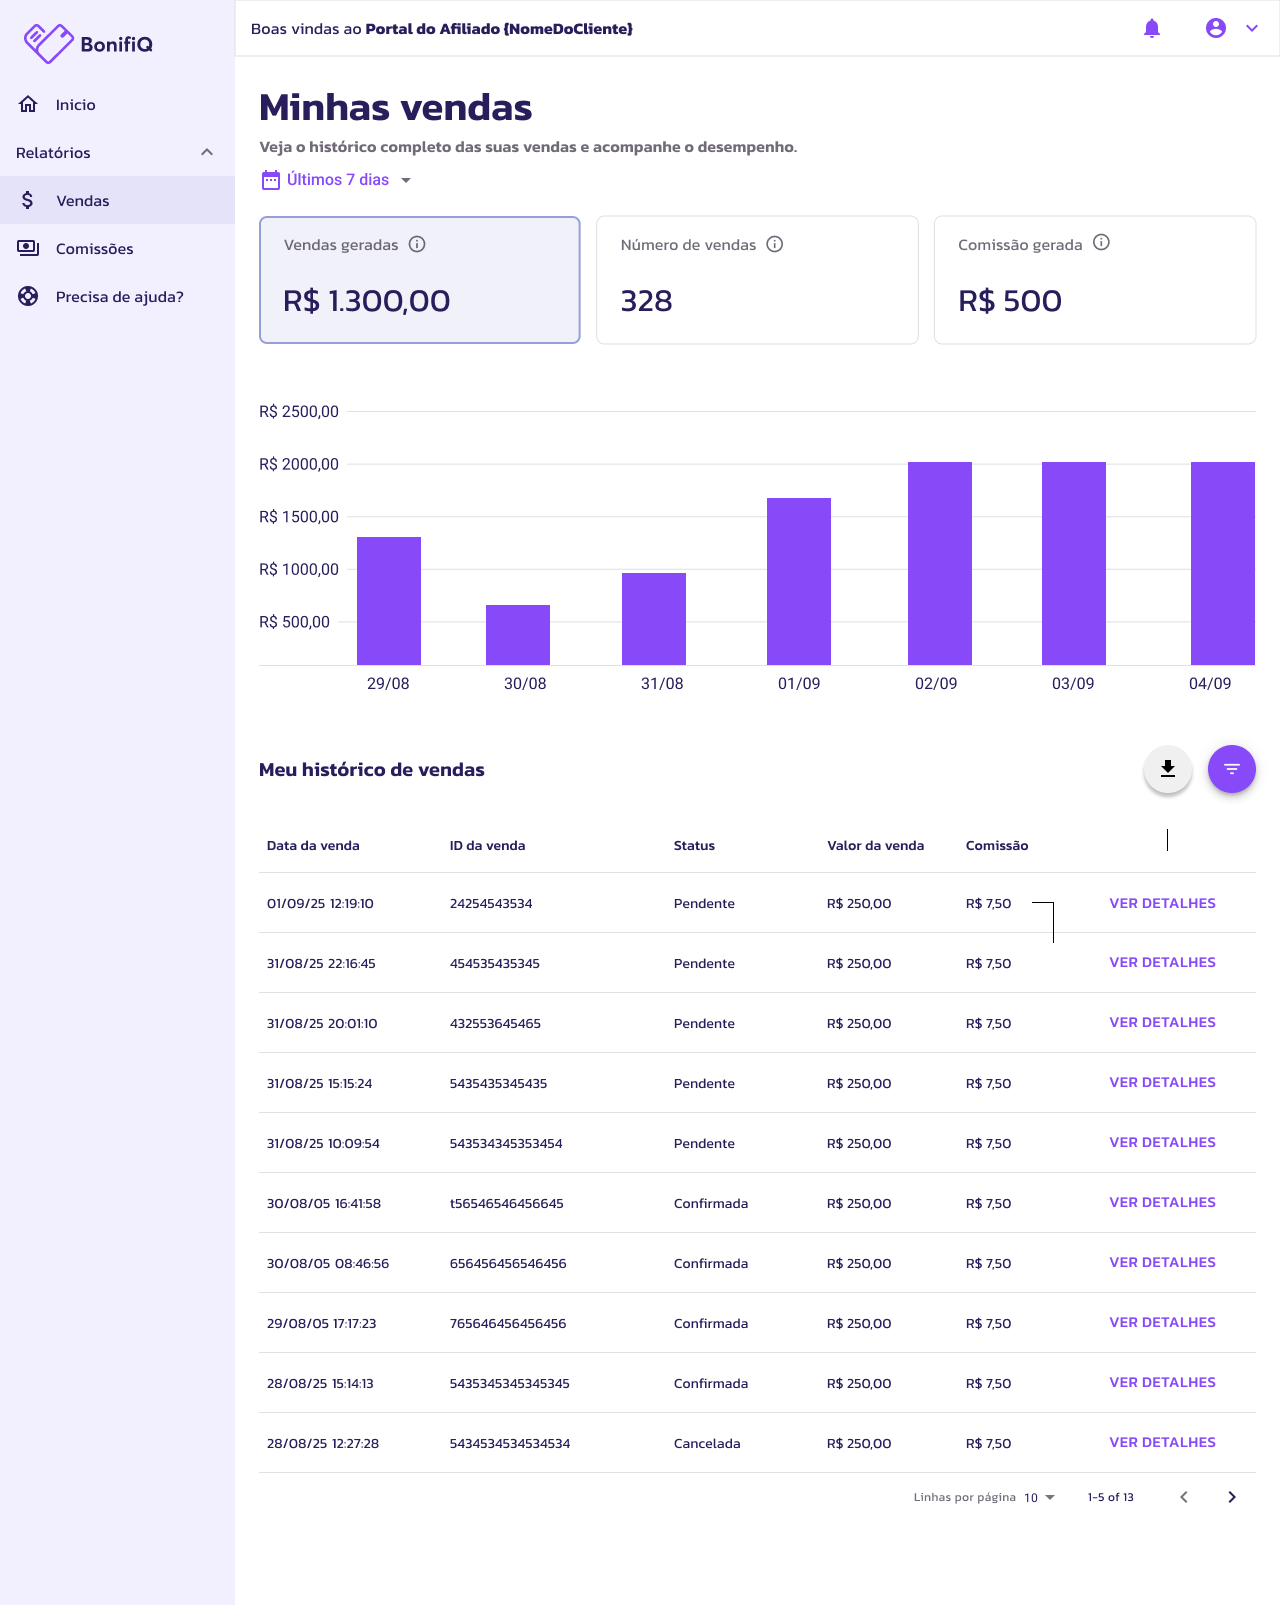Open the sales history filter

[x=1232, y=769]
